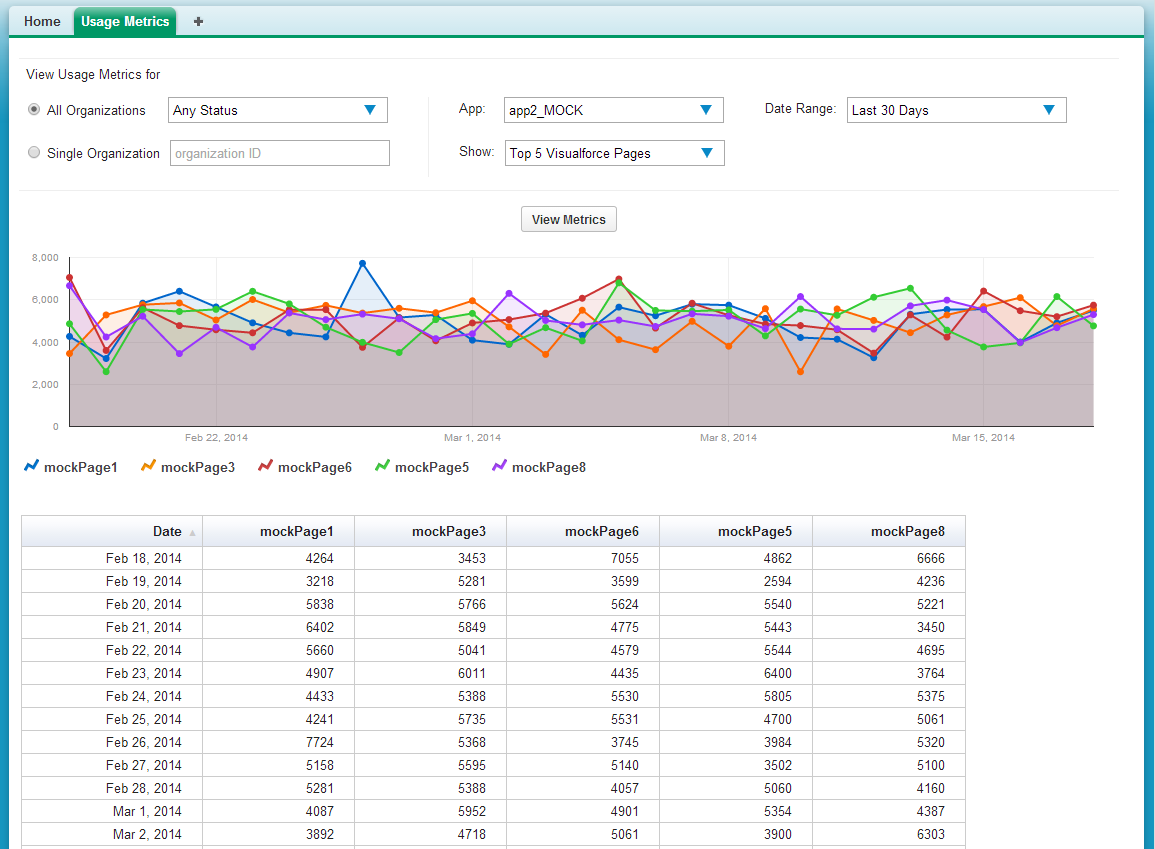Viewport: 1155px width, 849px height.
Task: Switch to the Home tab
Action: tap(42, 21)
